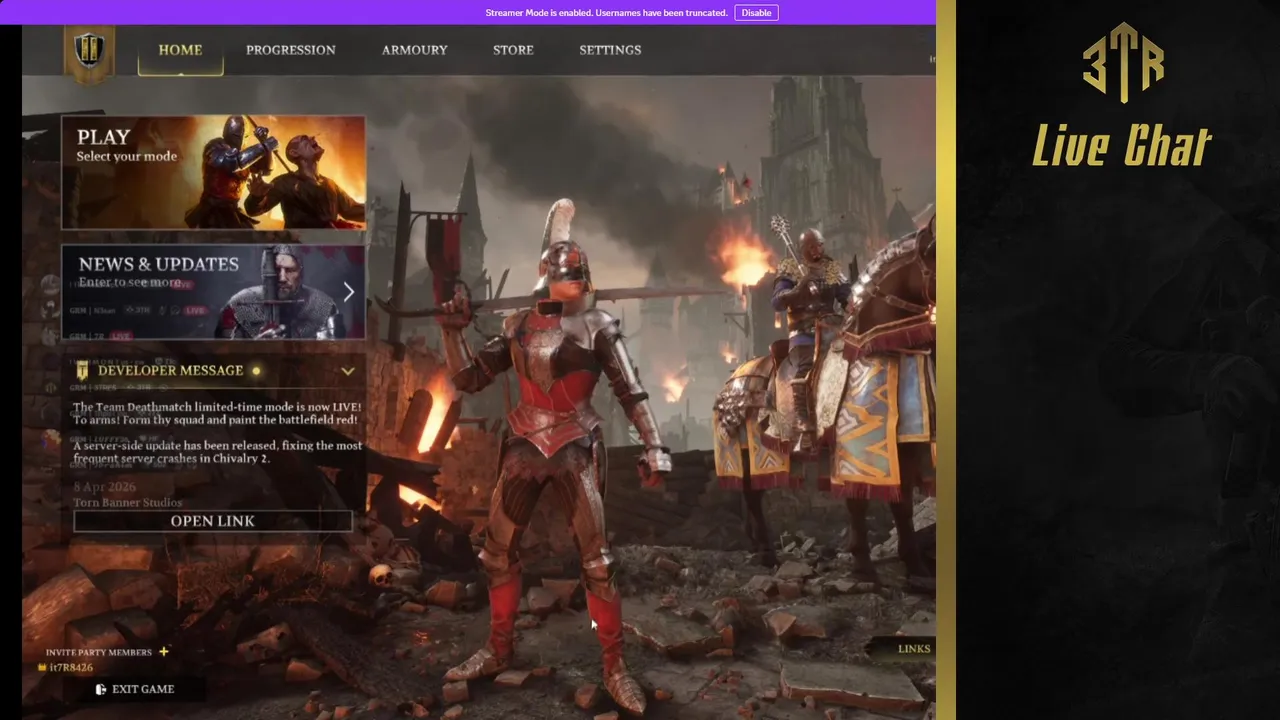Advance news with the right arrow

(x=348, y=292)
